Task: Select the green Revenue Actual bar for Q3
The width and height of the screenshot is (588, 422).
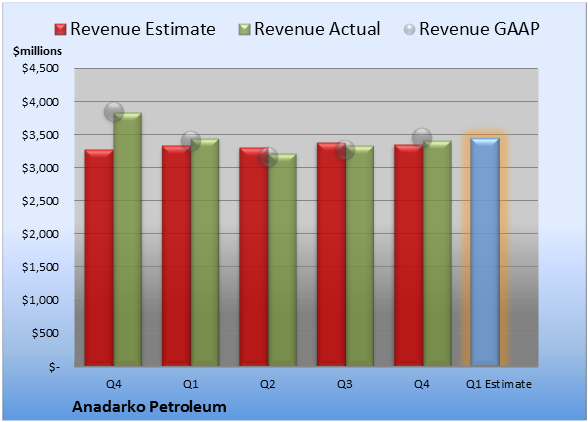Action: pyautogui.click(x=360, y=256)
